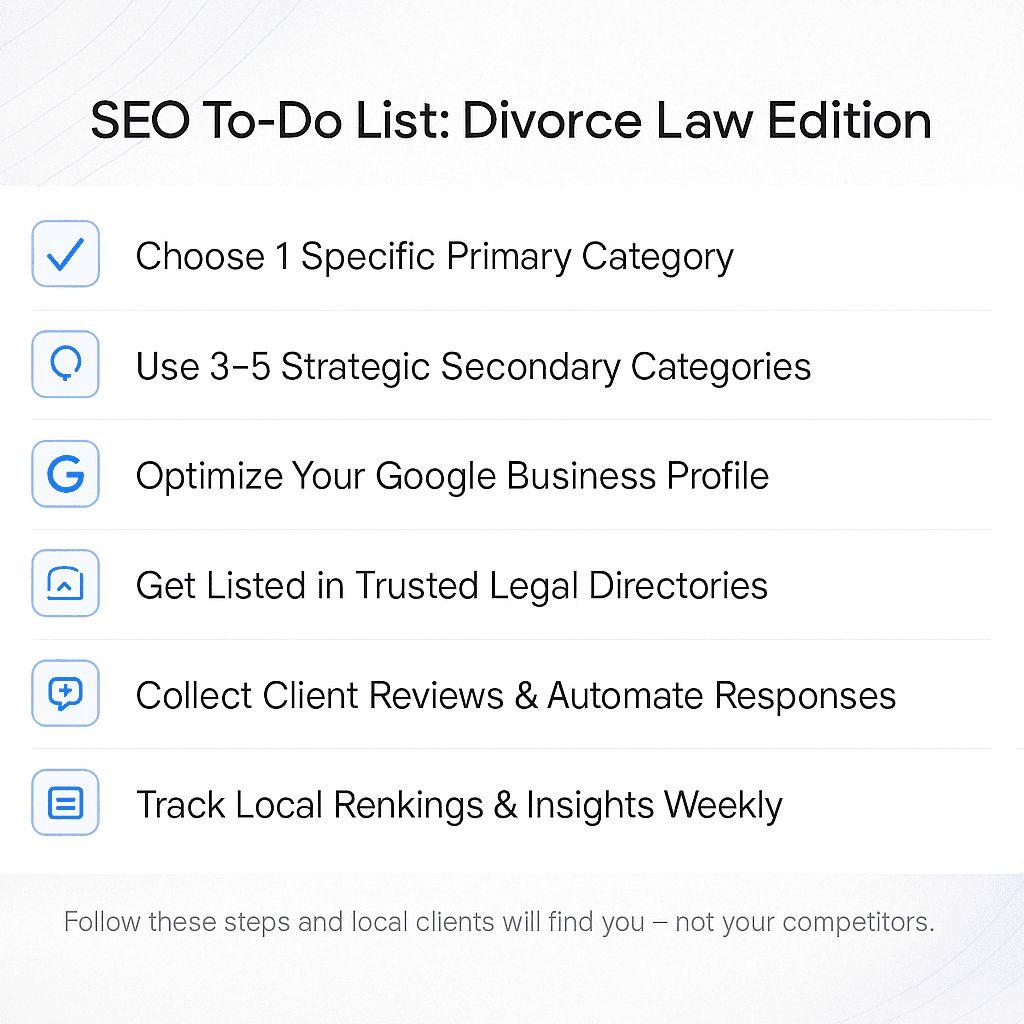The height and width of the screenshot is (1024, 1024).
Task: Click the 'SEO To-Do List: Divorce Law Edition' title
Action: pyautogui.click(x=511, y=121)
